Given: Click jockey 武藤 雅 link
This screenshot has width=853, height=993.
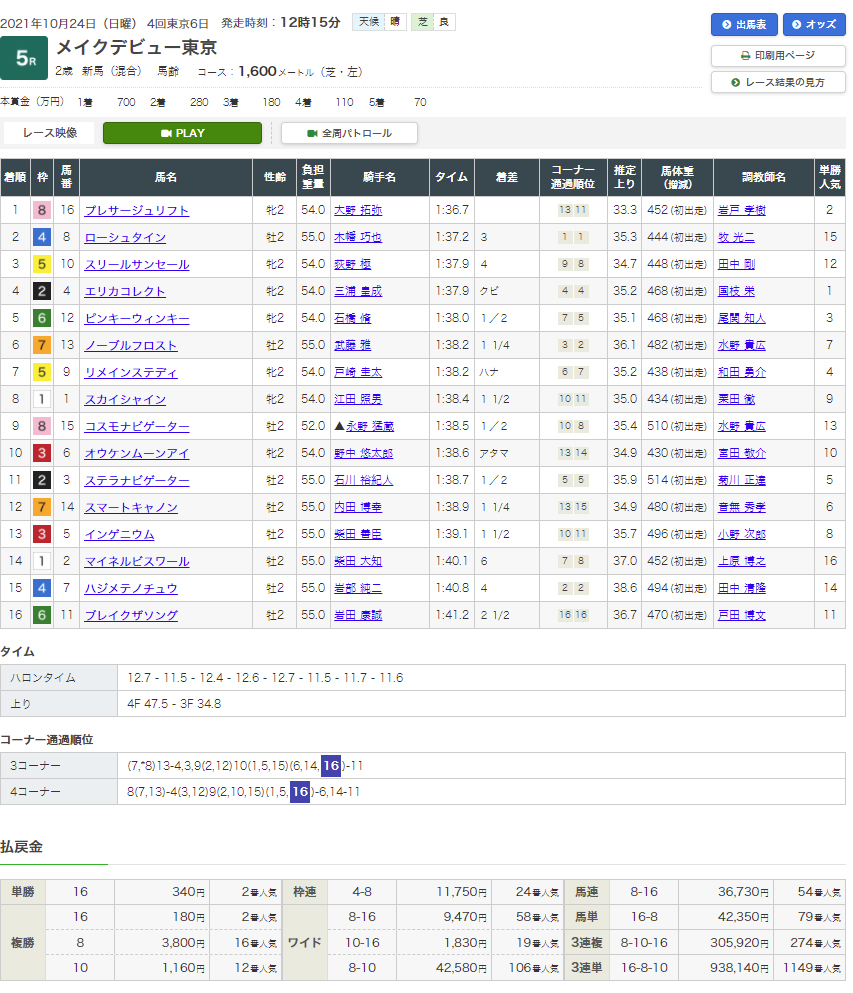Looking at the screenshot, I should click(x=352, y=346).
